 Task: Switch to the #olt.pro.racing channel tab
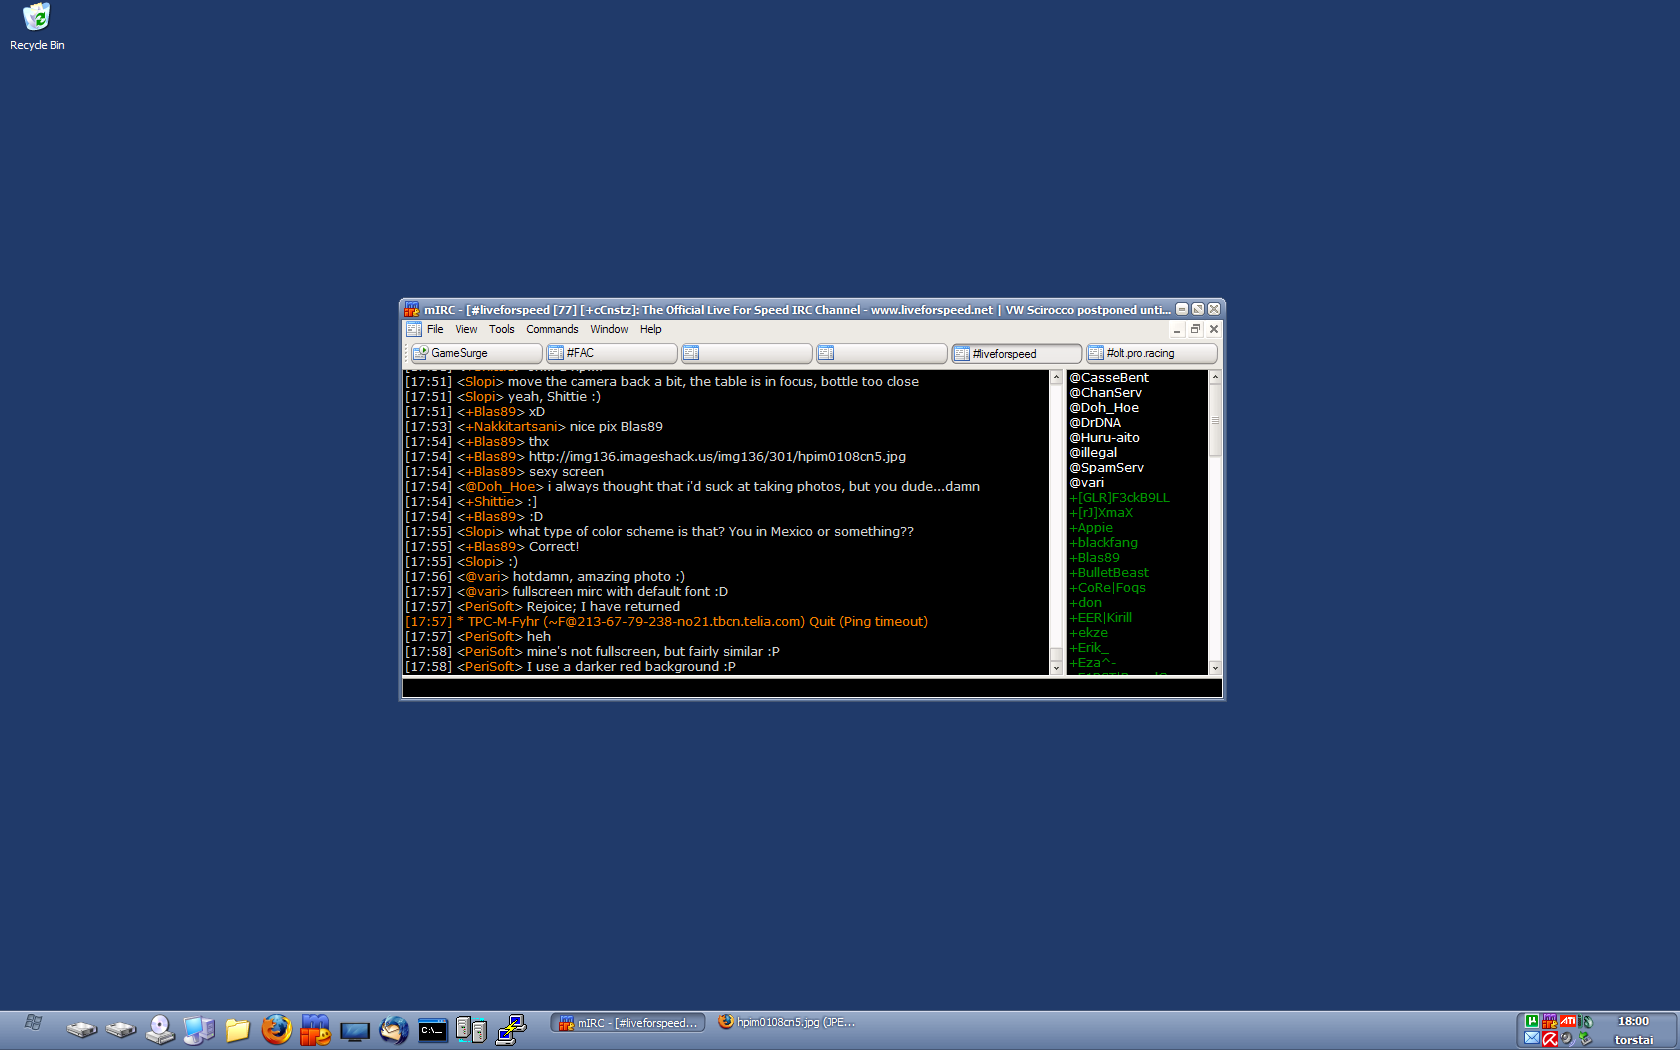click(1151, 353)
